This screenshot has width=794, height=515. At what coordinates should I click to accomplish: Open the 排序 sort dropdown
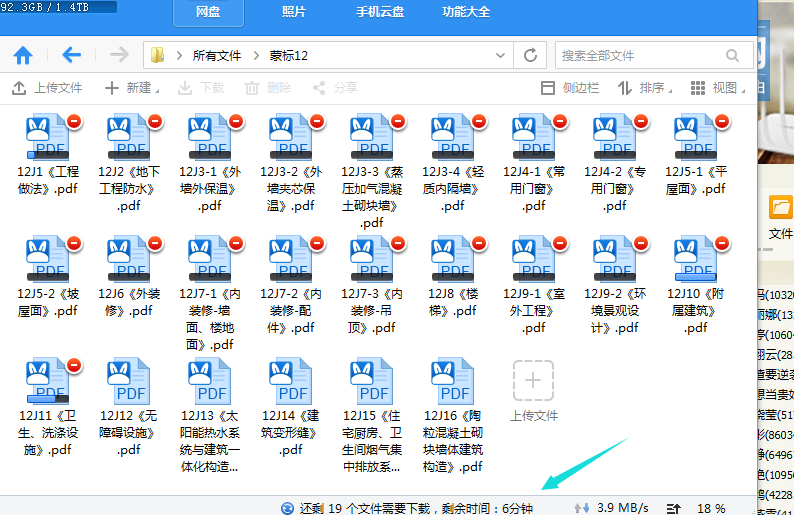pos(645,88)
